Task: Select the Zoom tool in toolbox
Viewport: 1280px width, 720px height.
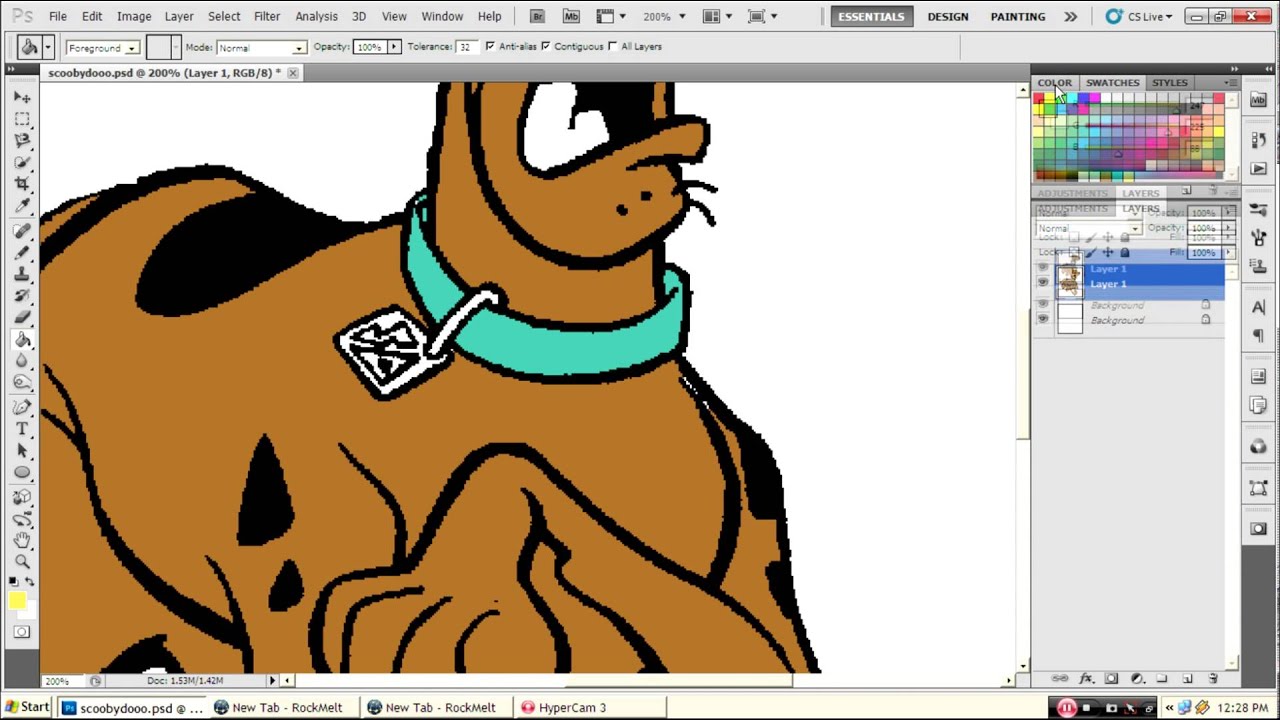Action: [x=22, y=562]
